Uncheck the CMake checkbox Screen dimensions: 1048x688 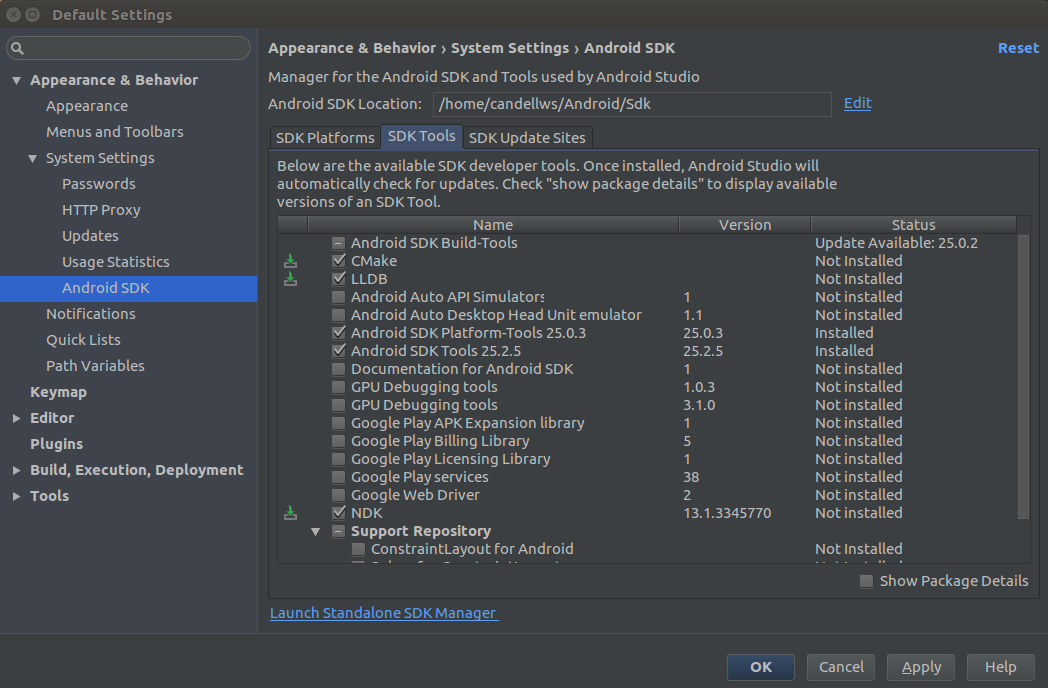tap(339, 261)
